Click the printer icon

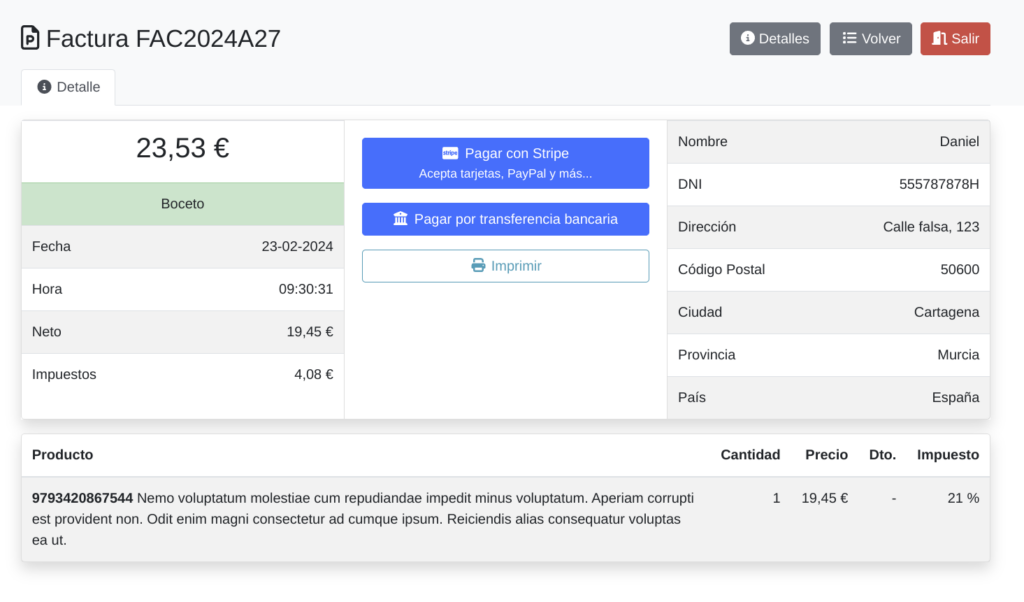pyautogui.click(x=478, y=266)
